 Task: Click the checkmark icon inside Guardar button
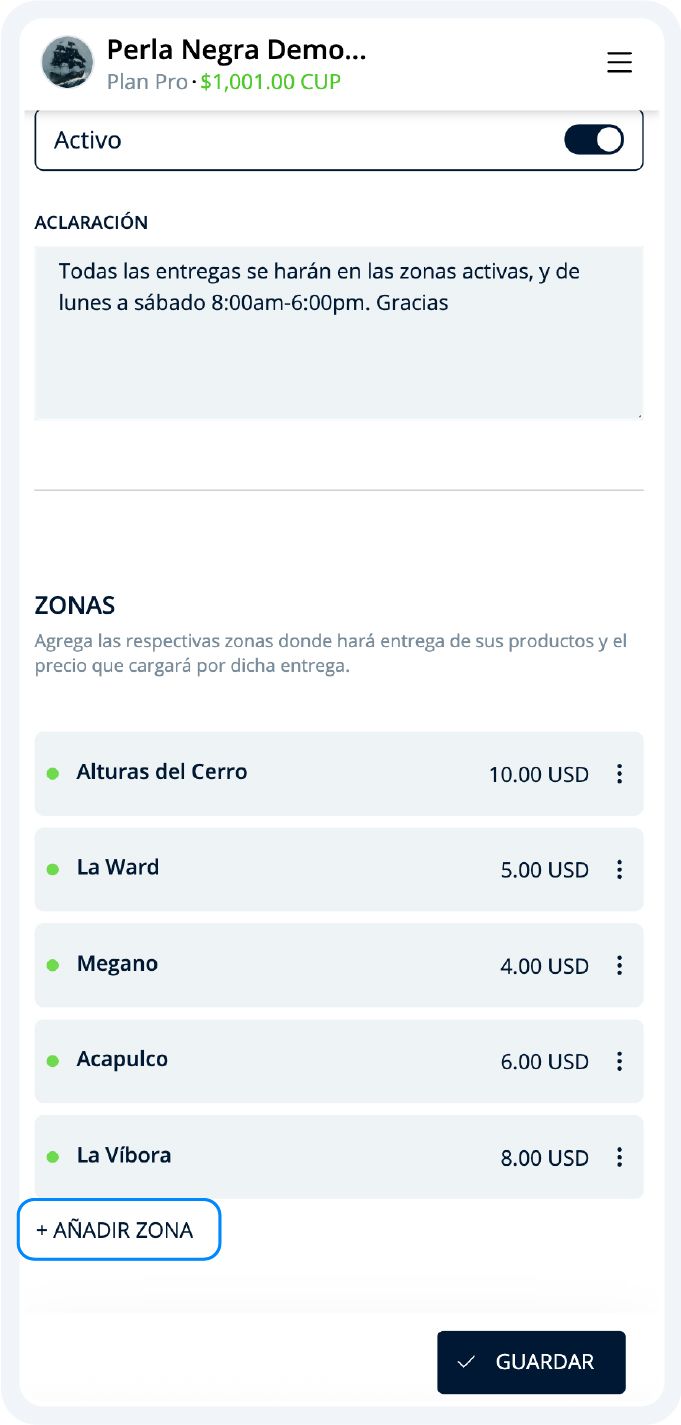click(465, 1361)
